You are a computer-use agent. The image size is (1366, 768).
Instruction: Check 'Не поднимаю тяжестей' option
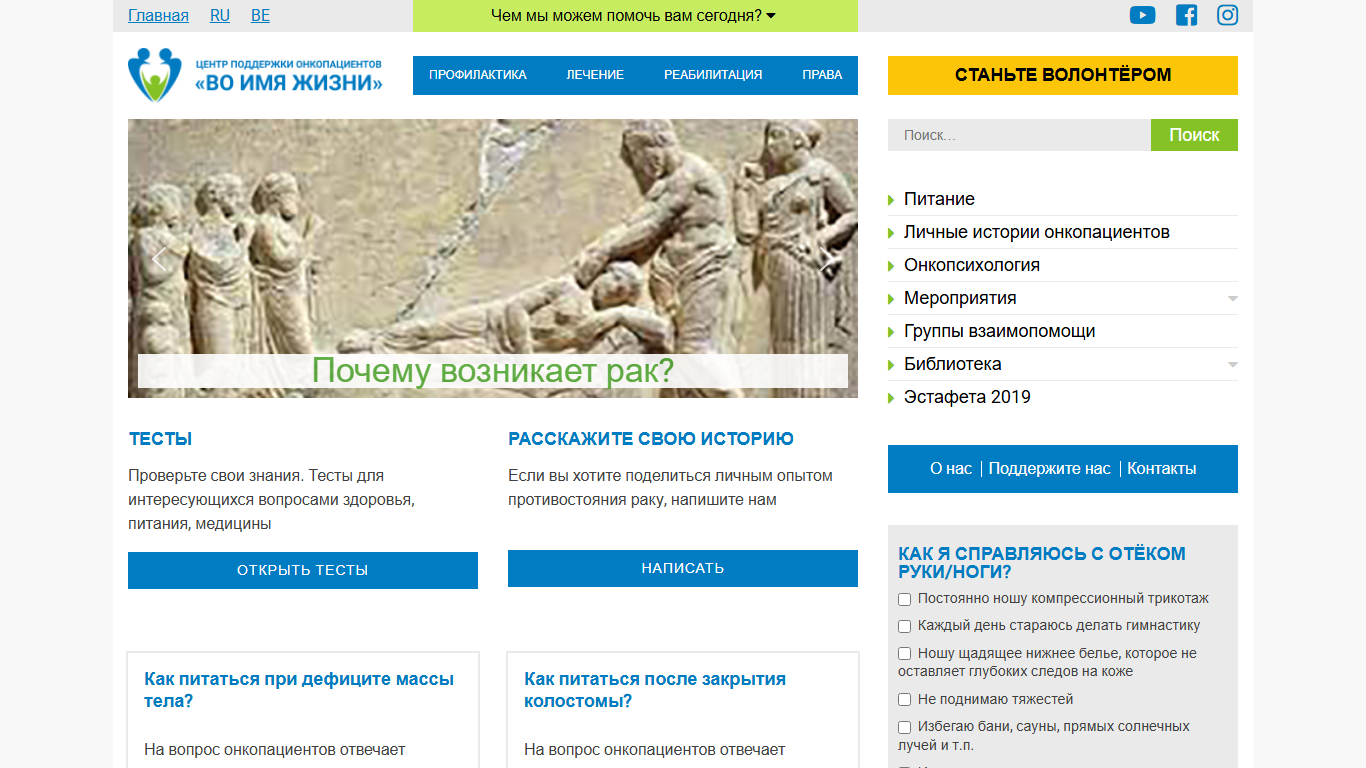[x=904, y=700]
